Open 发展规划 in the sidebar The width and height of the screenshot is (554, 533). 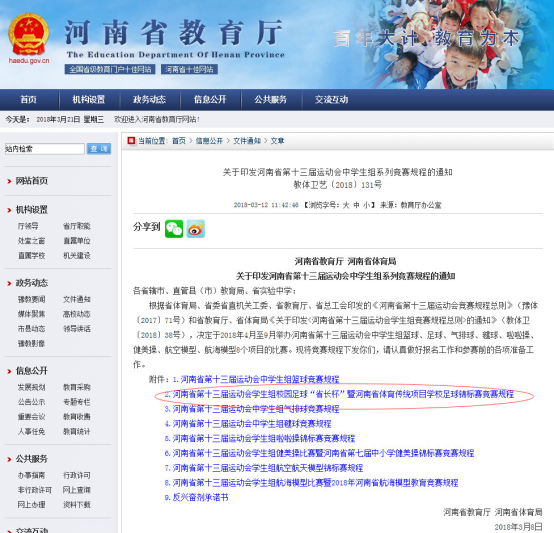(x=31, y=387)
